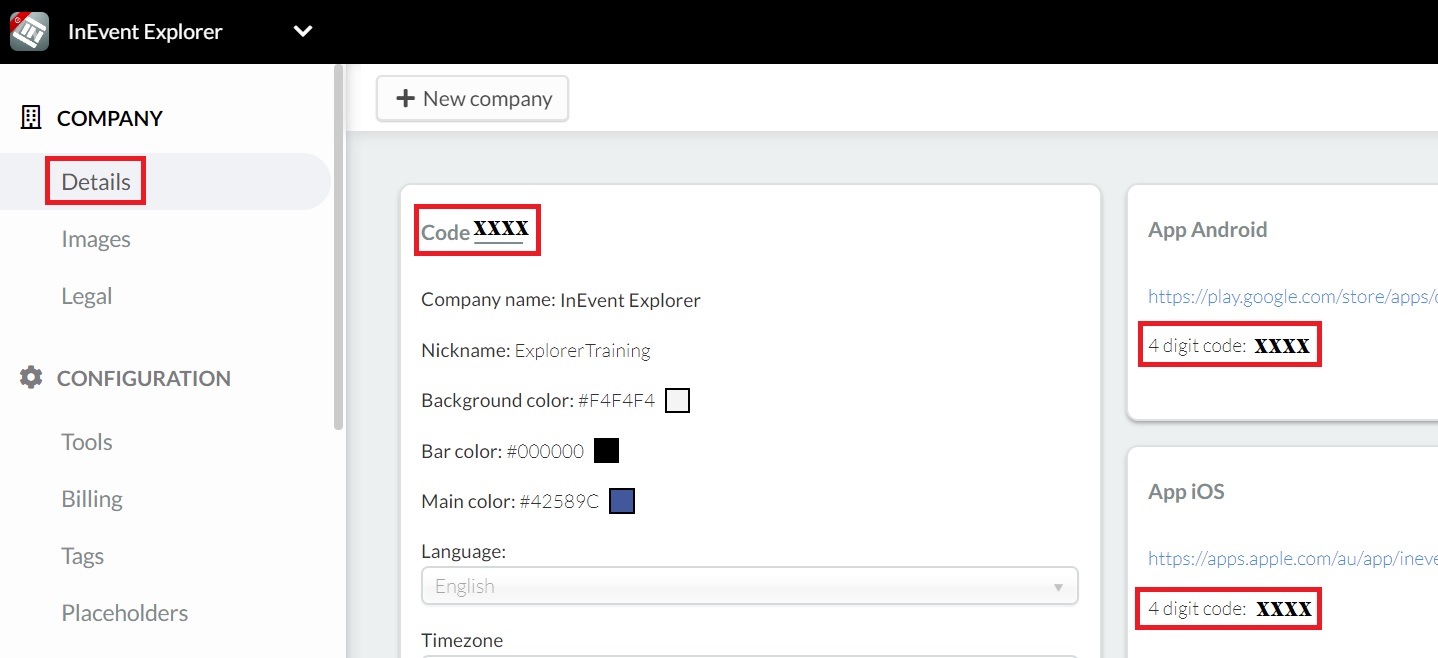This screenshot has width=1438, height=658.
Task: Click the Company name: InEvent Explorer line
Action: click(x=561, y=300)
